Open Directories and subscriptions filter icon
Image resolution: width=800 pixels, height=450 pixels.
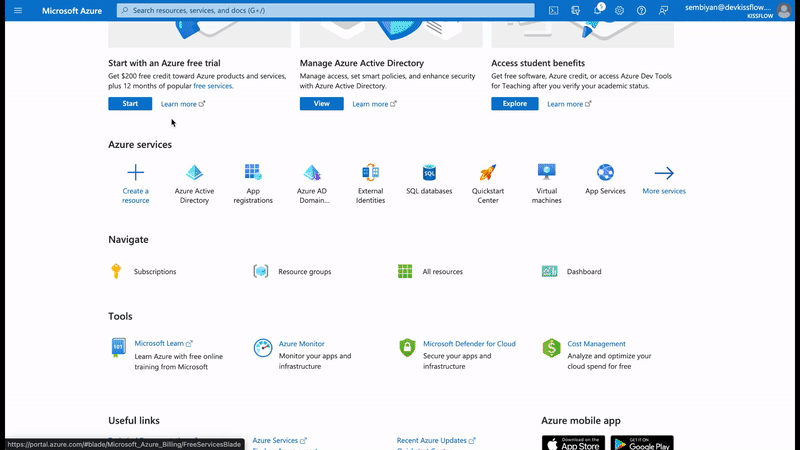(576, 10)
